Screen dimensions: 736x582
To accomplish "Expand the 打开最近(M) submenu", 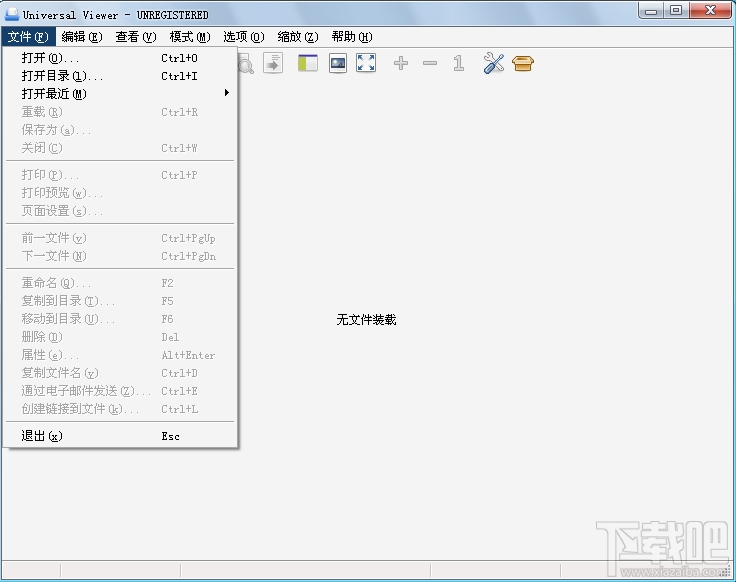I will point(120,94).
